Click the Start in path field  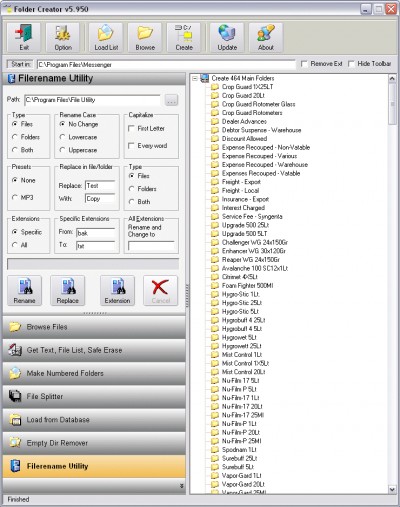[x=166, y=64]
